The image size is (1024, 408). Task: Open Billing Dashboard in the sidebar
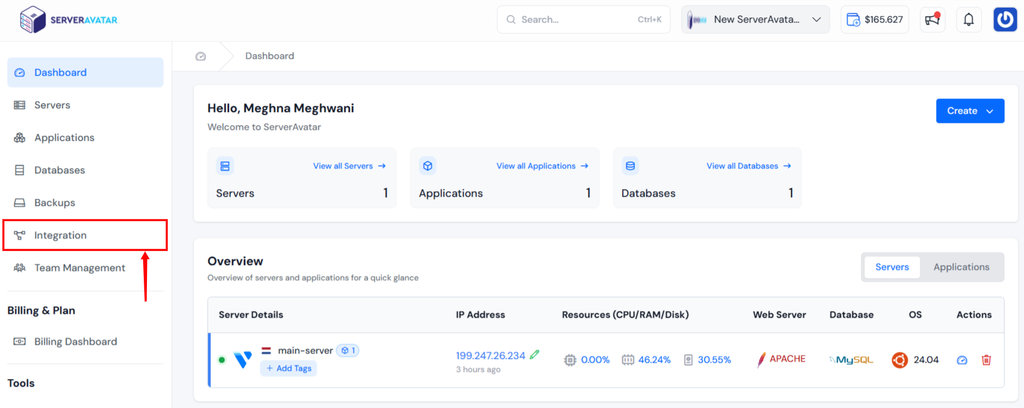86,341
